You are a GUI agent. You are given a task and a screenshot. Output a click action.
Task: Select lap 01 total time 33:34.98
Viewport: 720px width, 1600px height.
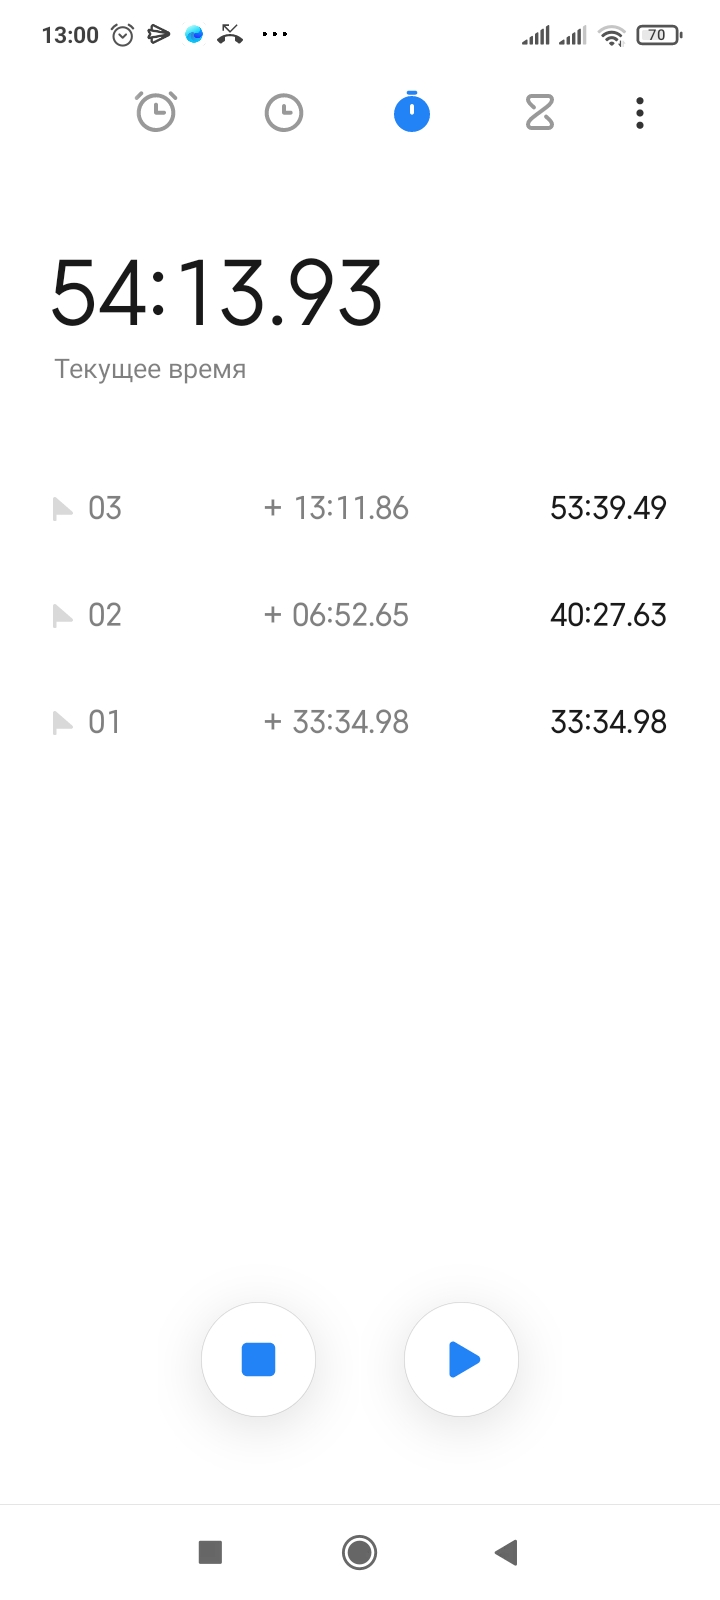pyautogui.click(x=608, y=722)
